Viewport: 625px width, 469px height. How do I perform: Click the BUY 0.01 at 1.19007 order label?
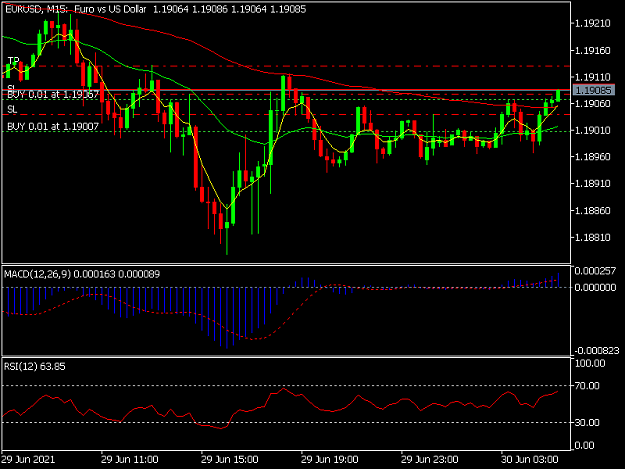(x=53, y=127)
